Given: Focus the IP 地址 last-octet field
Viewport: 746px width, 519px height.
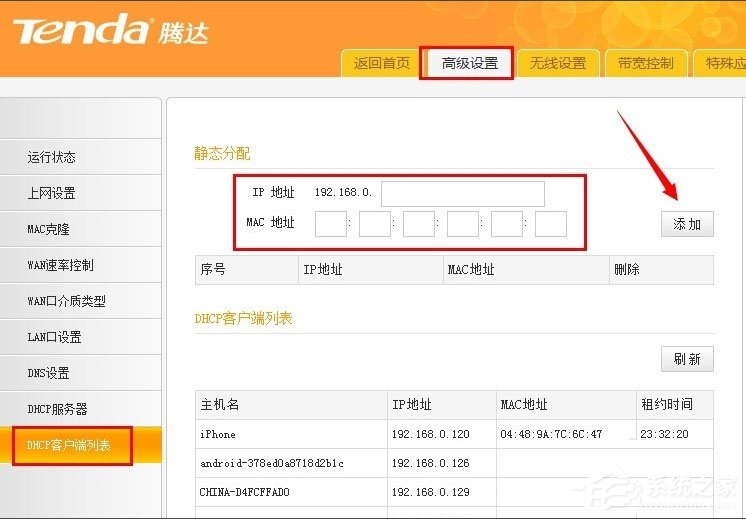Looking at the screenshot, I should pos(463,194).
